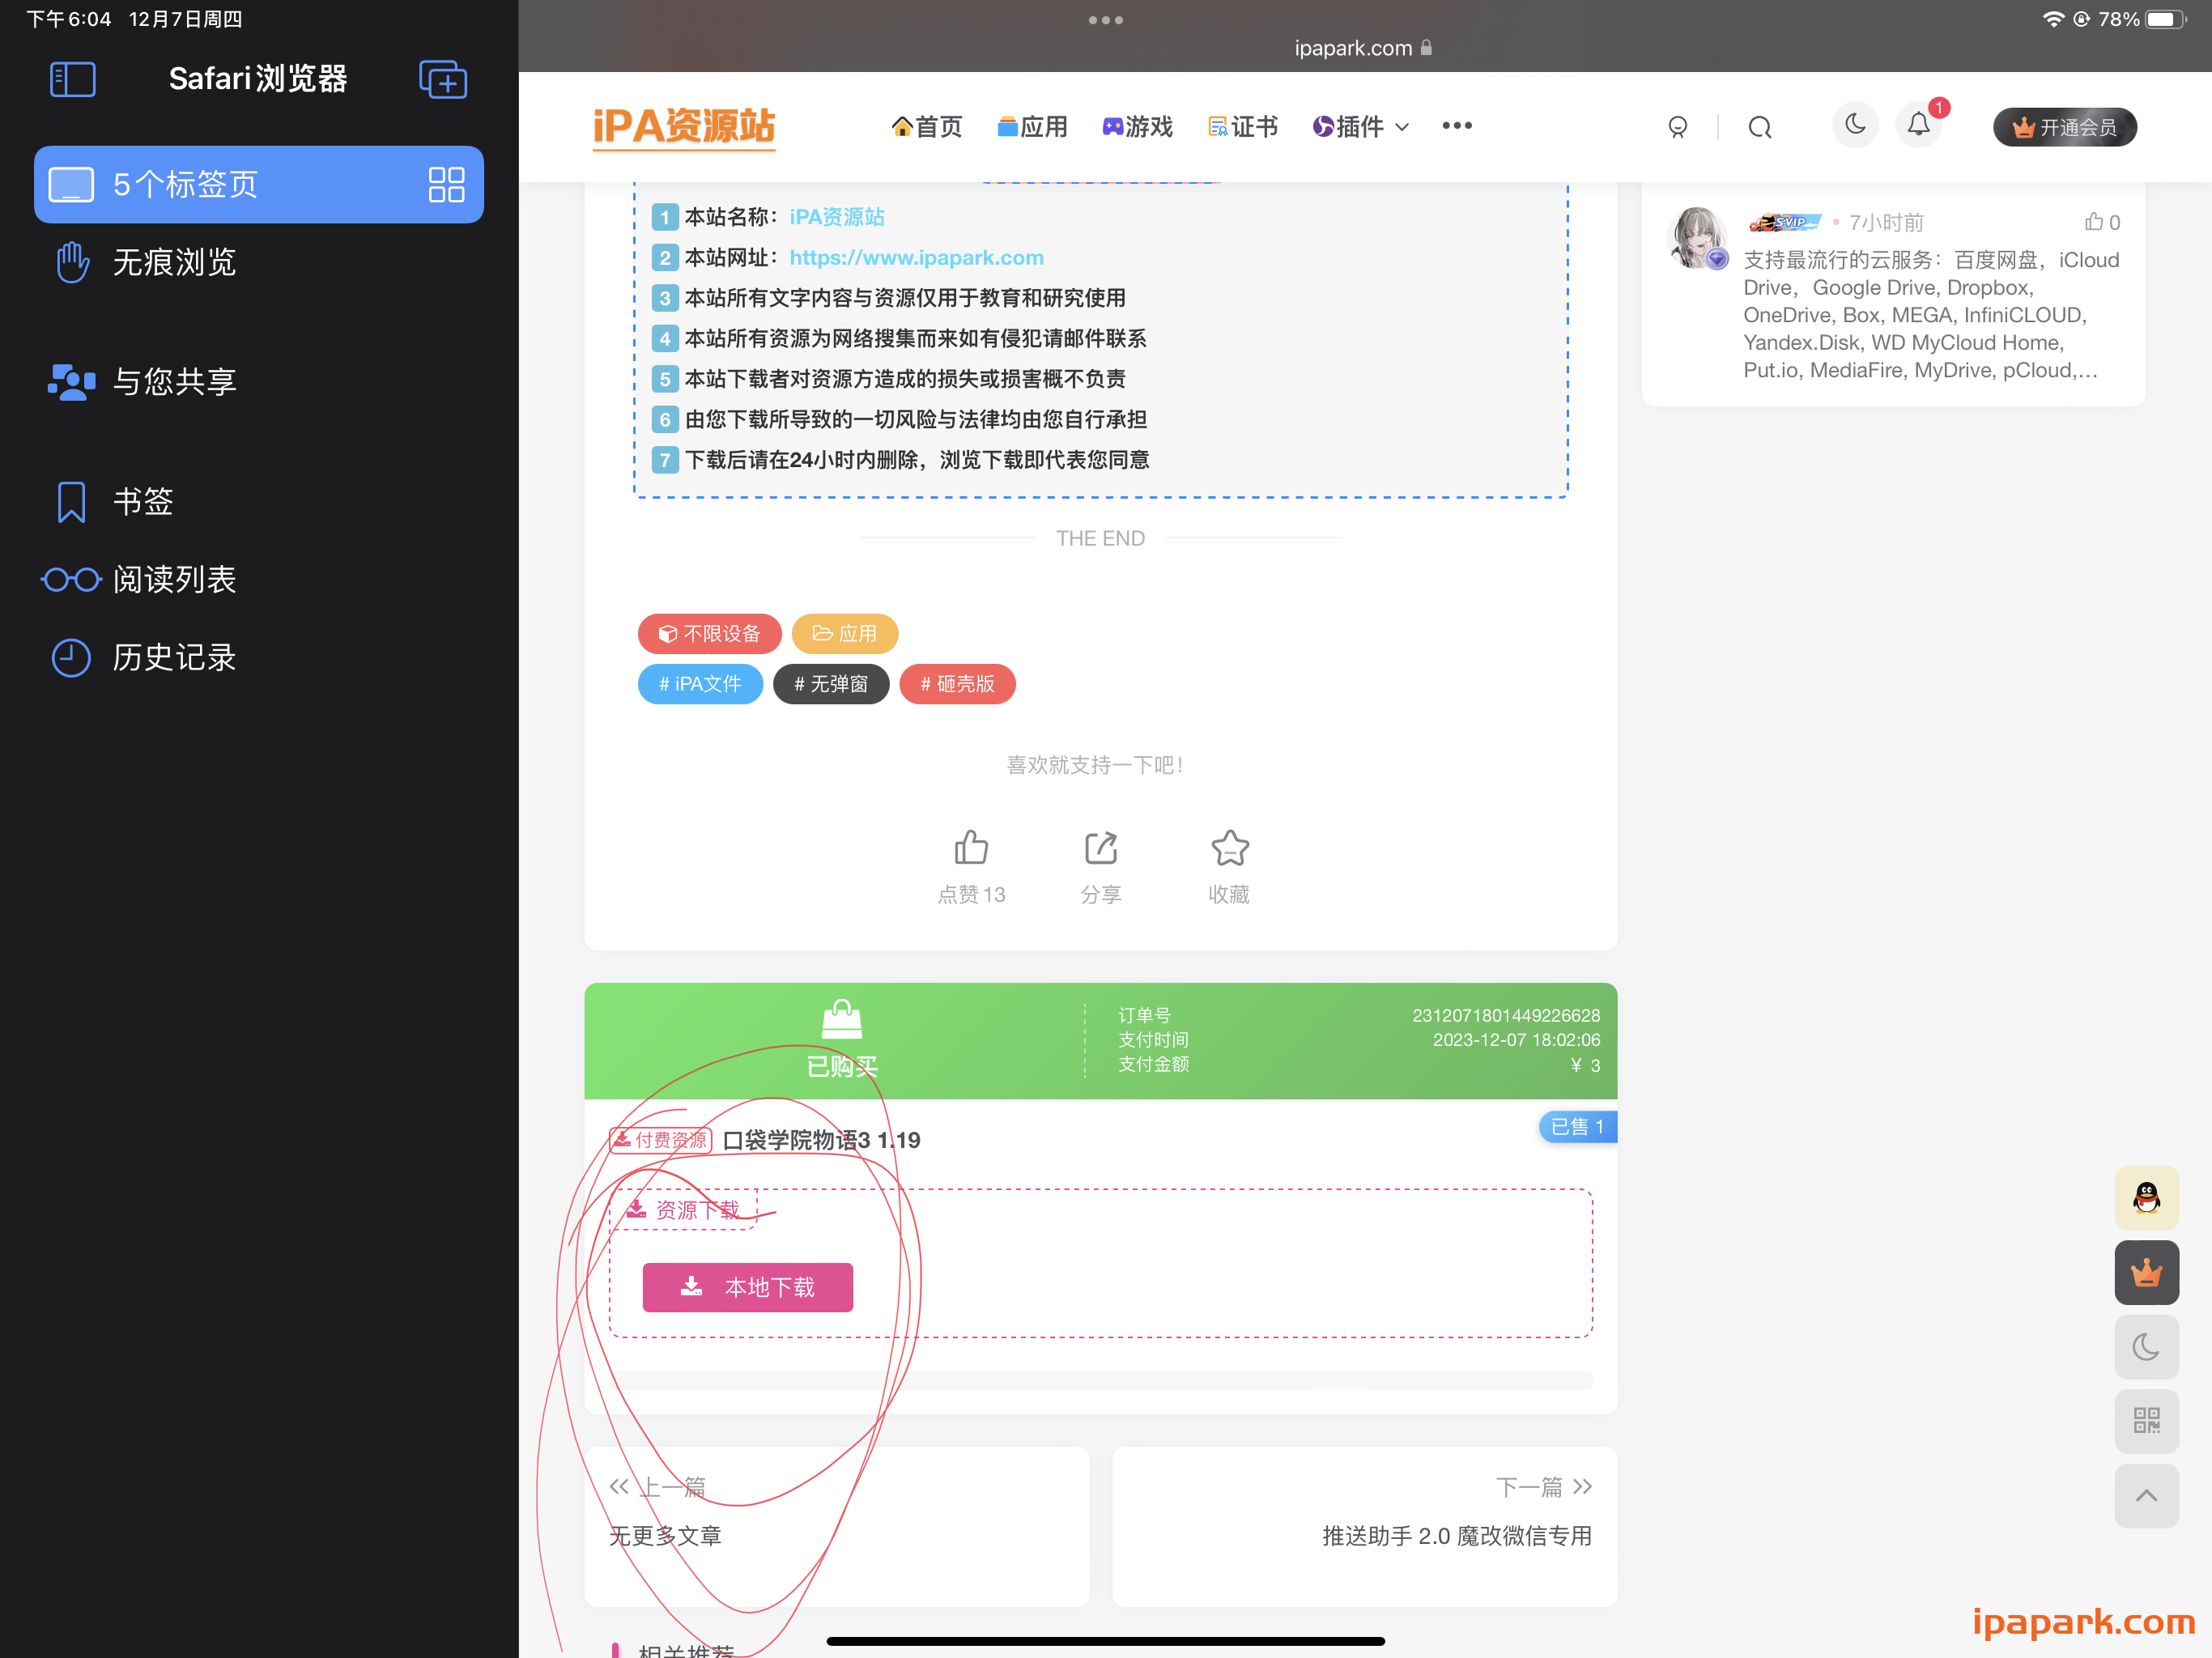Toggle dark mode with the header moon icon
Screen dimensions: 2212x1658
click(1855, 125)
